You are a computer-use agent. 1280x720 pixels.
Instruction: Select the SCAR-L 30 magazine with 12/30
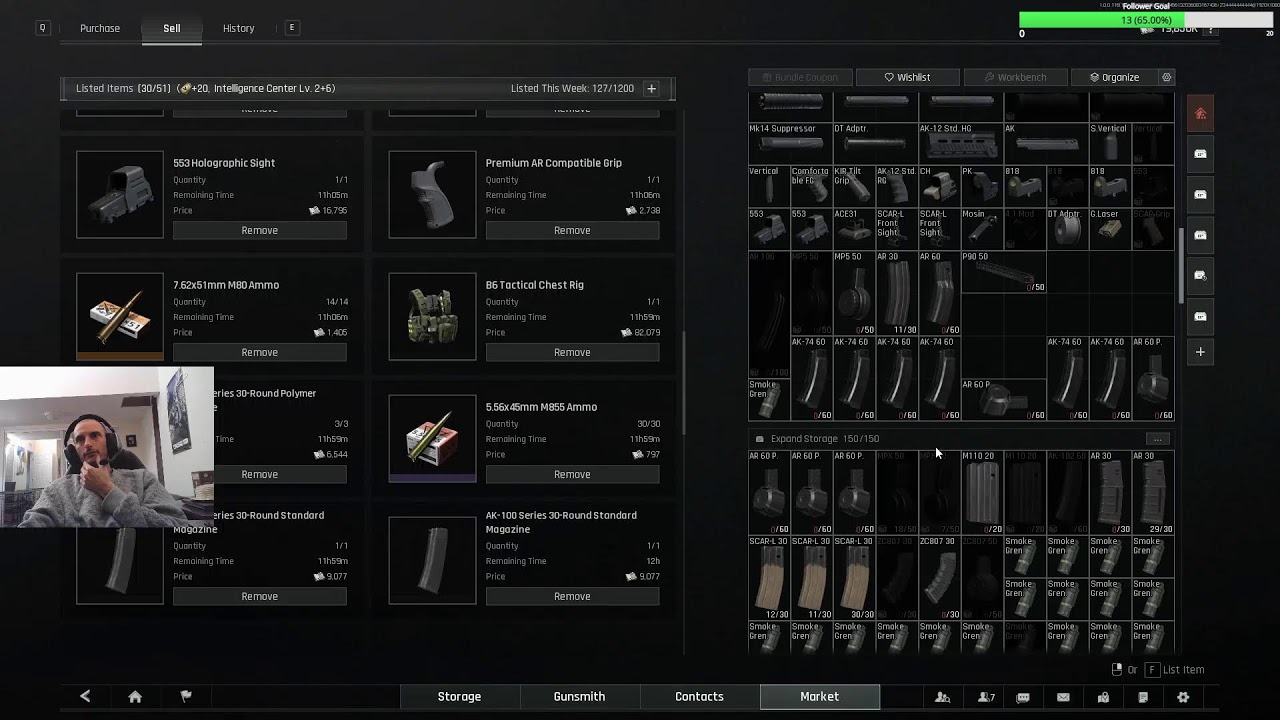(769, 578)
